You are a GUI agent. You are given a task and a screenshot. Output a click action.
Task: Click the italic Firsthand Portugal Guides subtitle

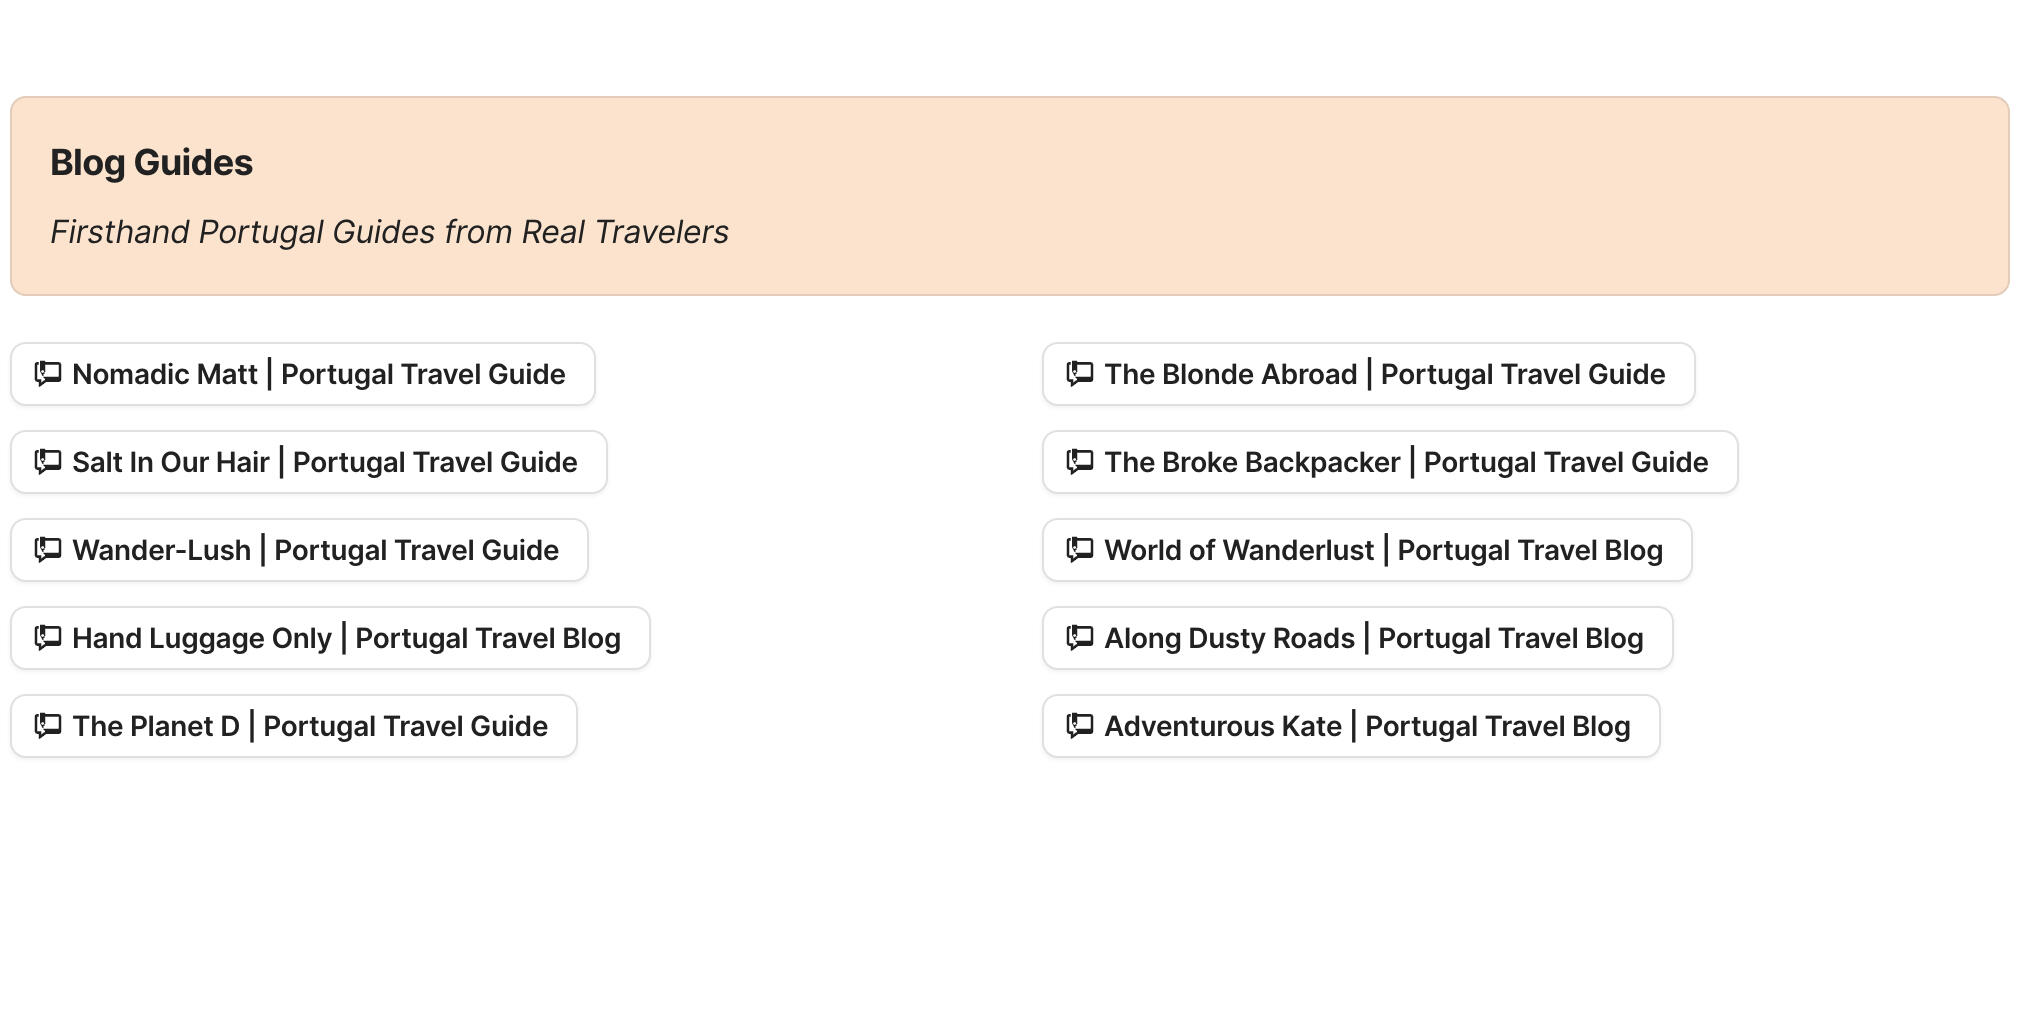pos(389,231)
